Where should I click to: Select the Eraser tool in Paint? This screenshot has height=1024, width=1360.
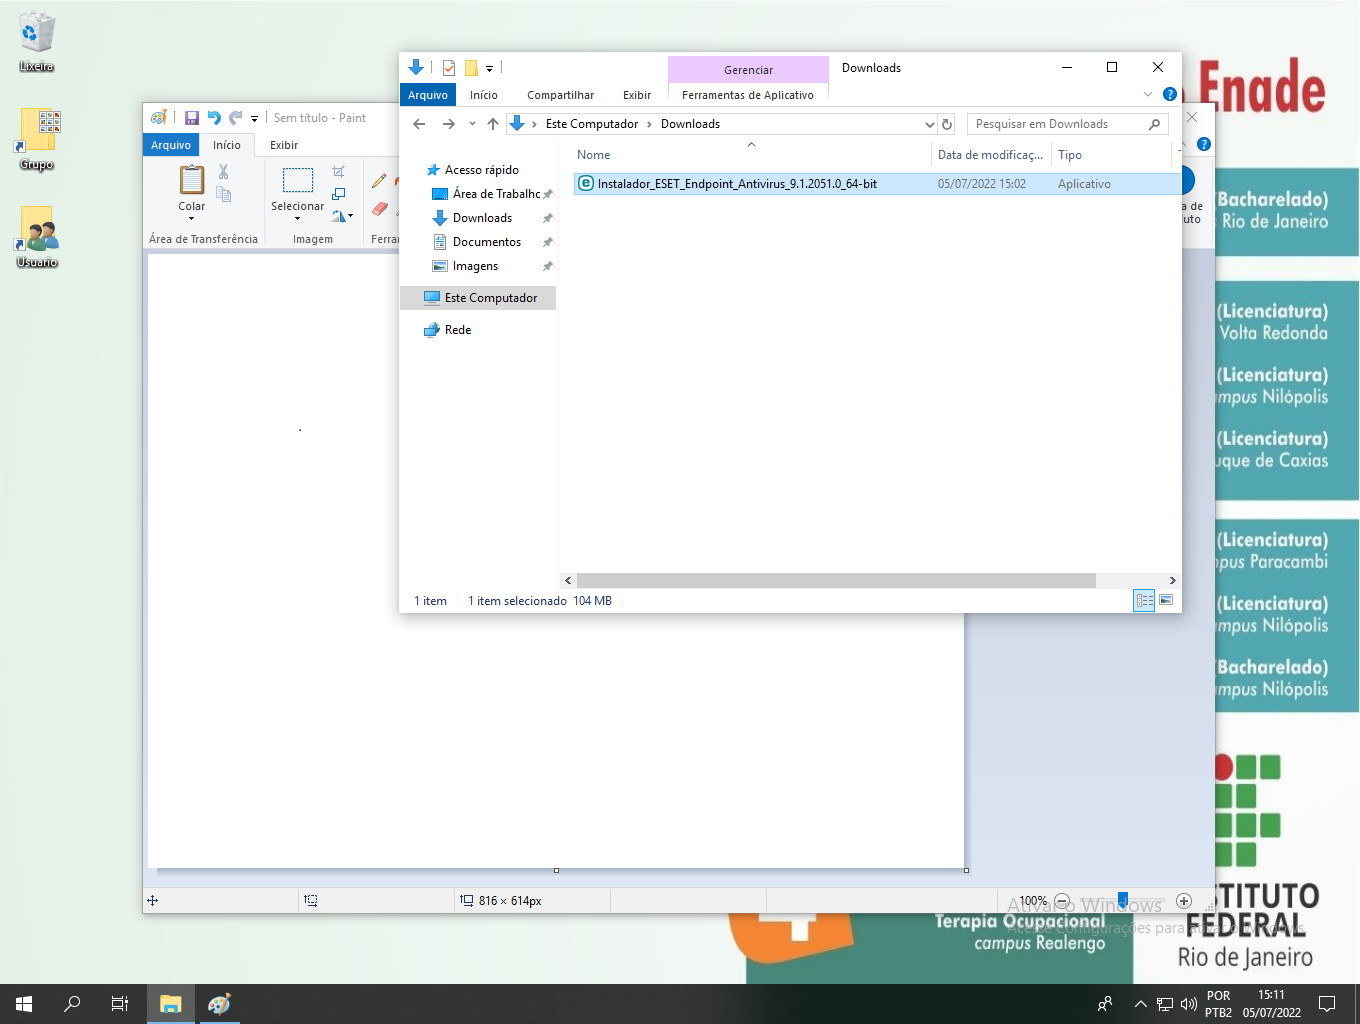point(379,209)
